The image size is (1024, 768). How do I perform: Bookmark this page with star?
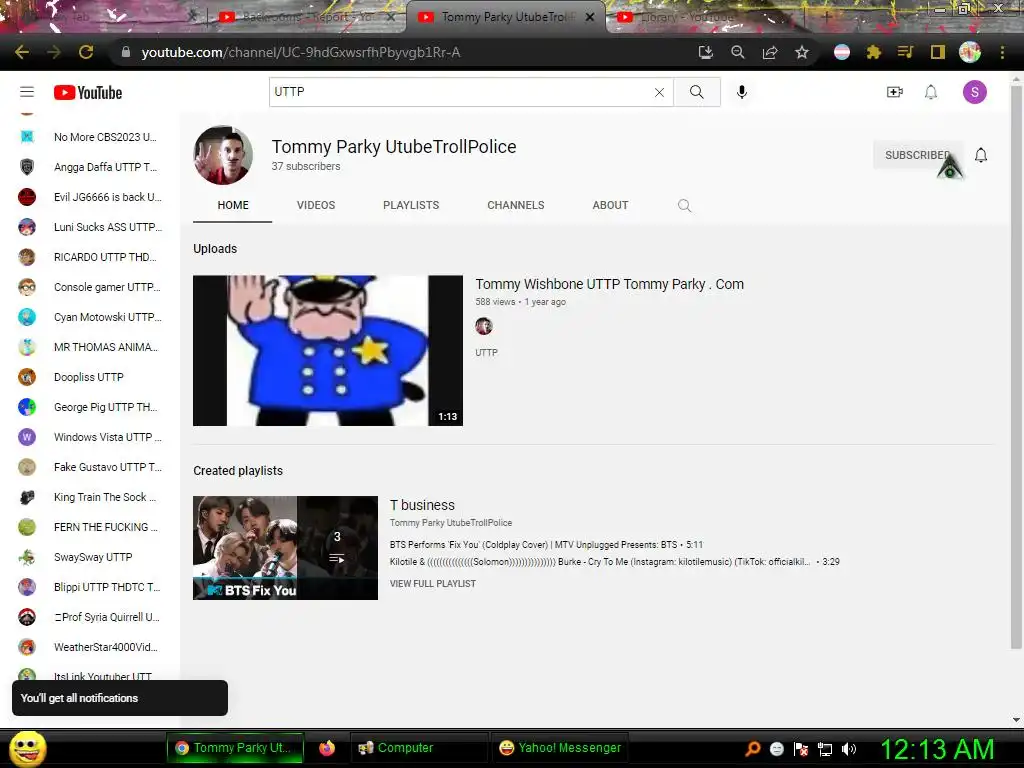pyautogui.click(x=802, y=52)
